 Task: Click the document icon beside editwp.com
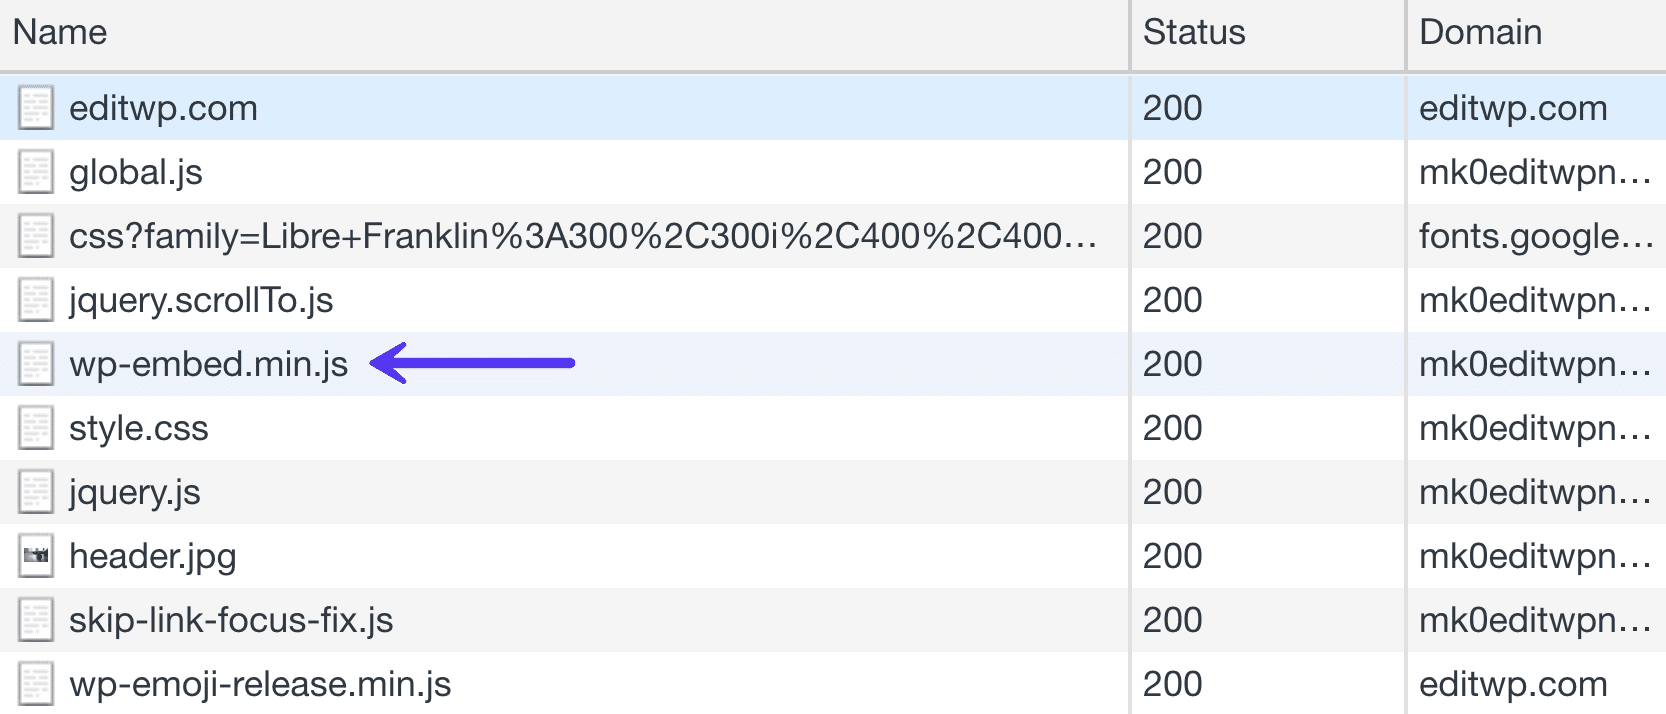point(35,107)
